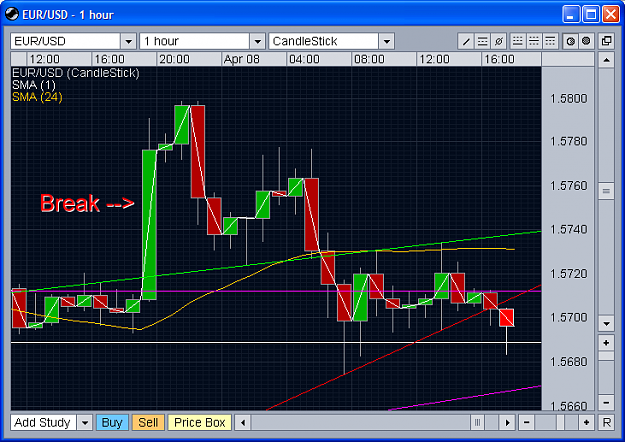Click the window title bar app icon
625x442 pixels.
(x=12, y=14)
